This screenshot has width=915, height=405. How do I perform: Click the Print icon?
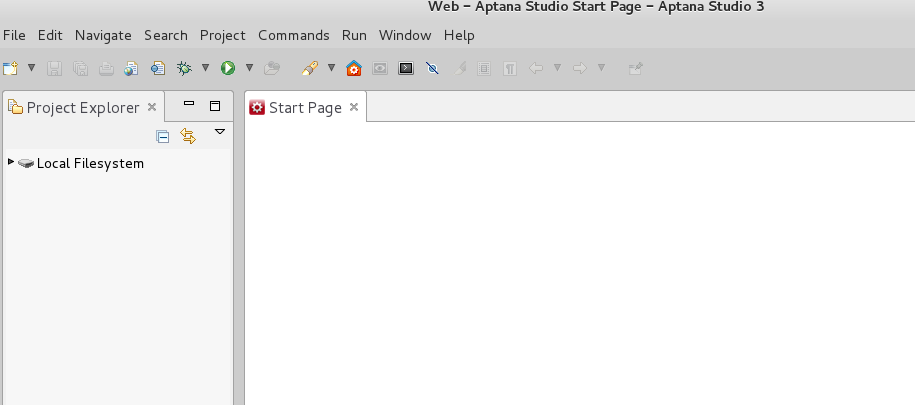click(106, 68)
